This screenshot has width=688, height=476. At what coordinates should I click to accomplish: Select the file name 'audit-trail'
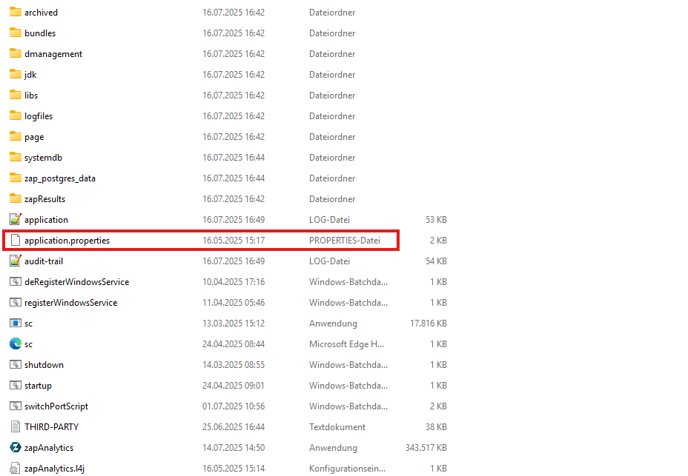click(x=44, y=261)
